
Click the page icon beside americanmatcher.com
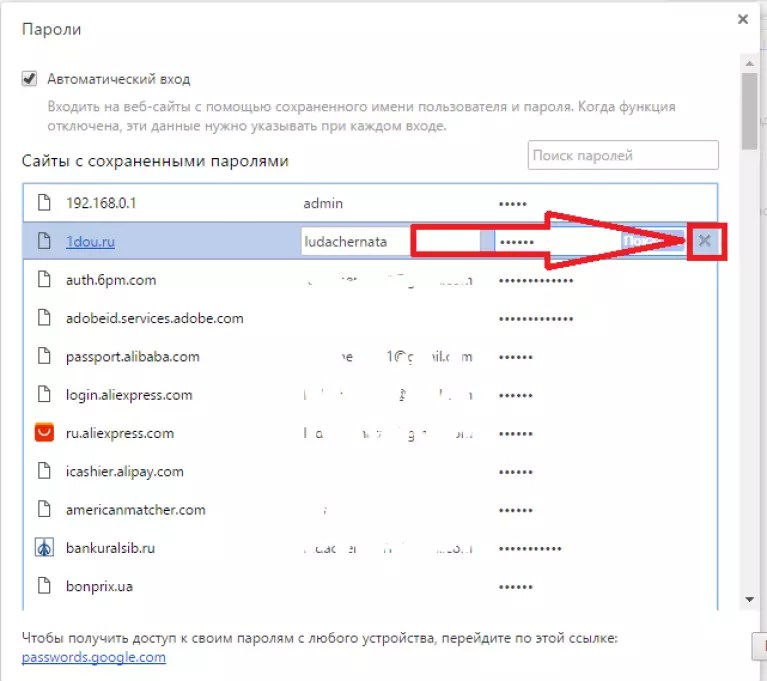tap(44, 509)
